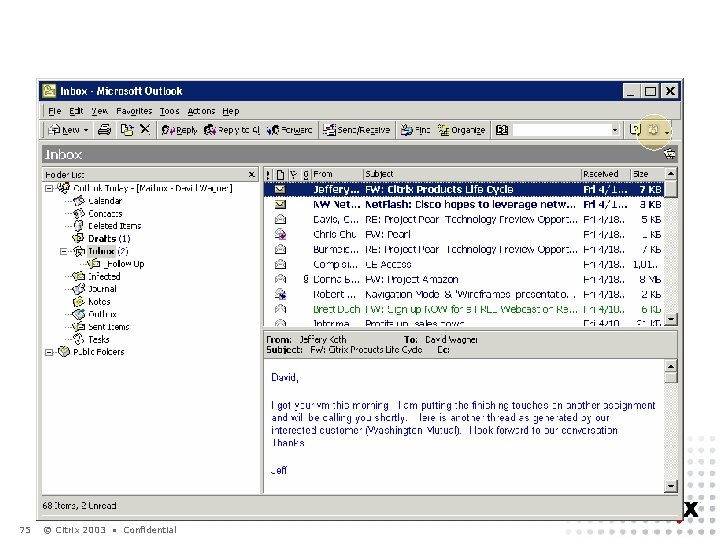This screenshot has height=540, width=720.
Task: Sort by the Importance column header
Action: (268, 174)
